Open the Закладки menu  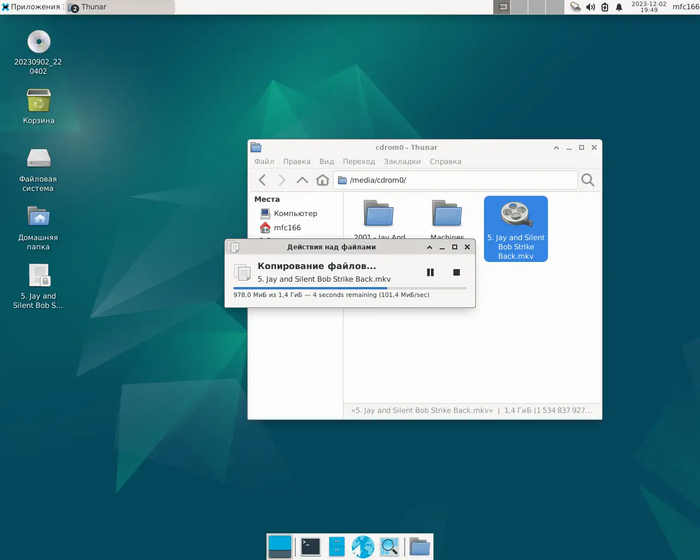pos(402,161)
